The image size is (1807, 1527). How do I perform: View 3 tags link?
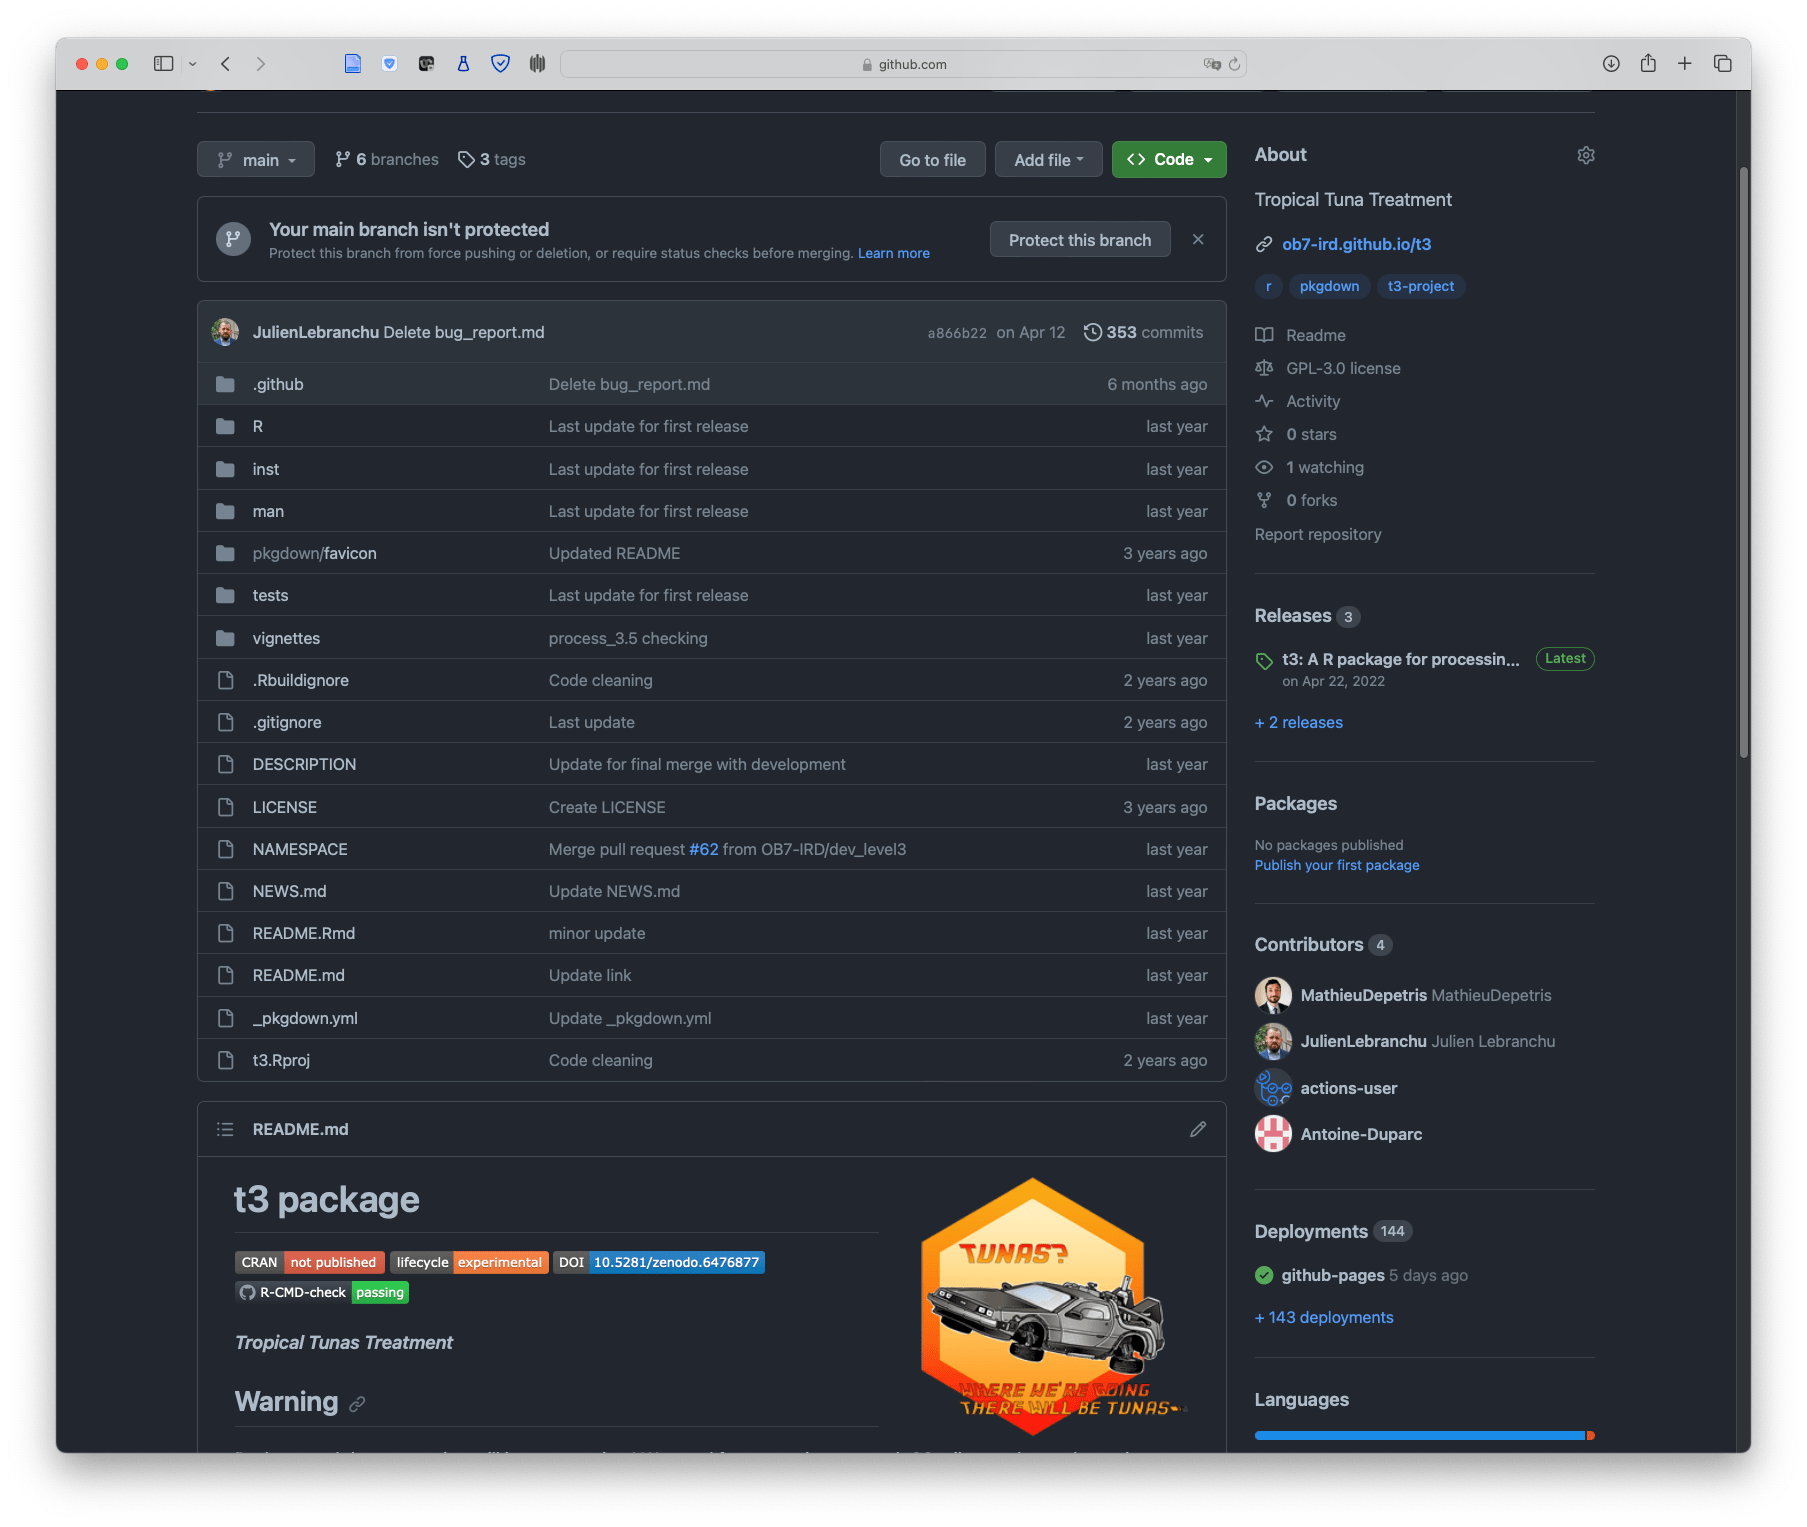coord(492,159)
